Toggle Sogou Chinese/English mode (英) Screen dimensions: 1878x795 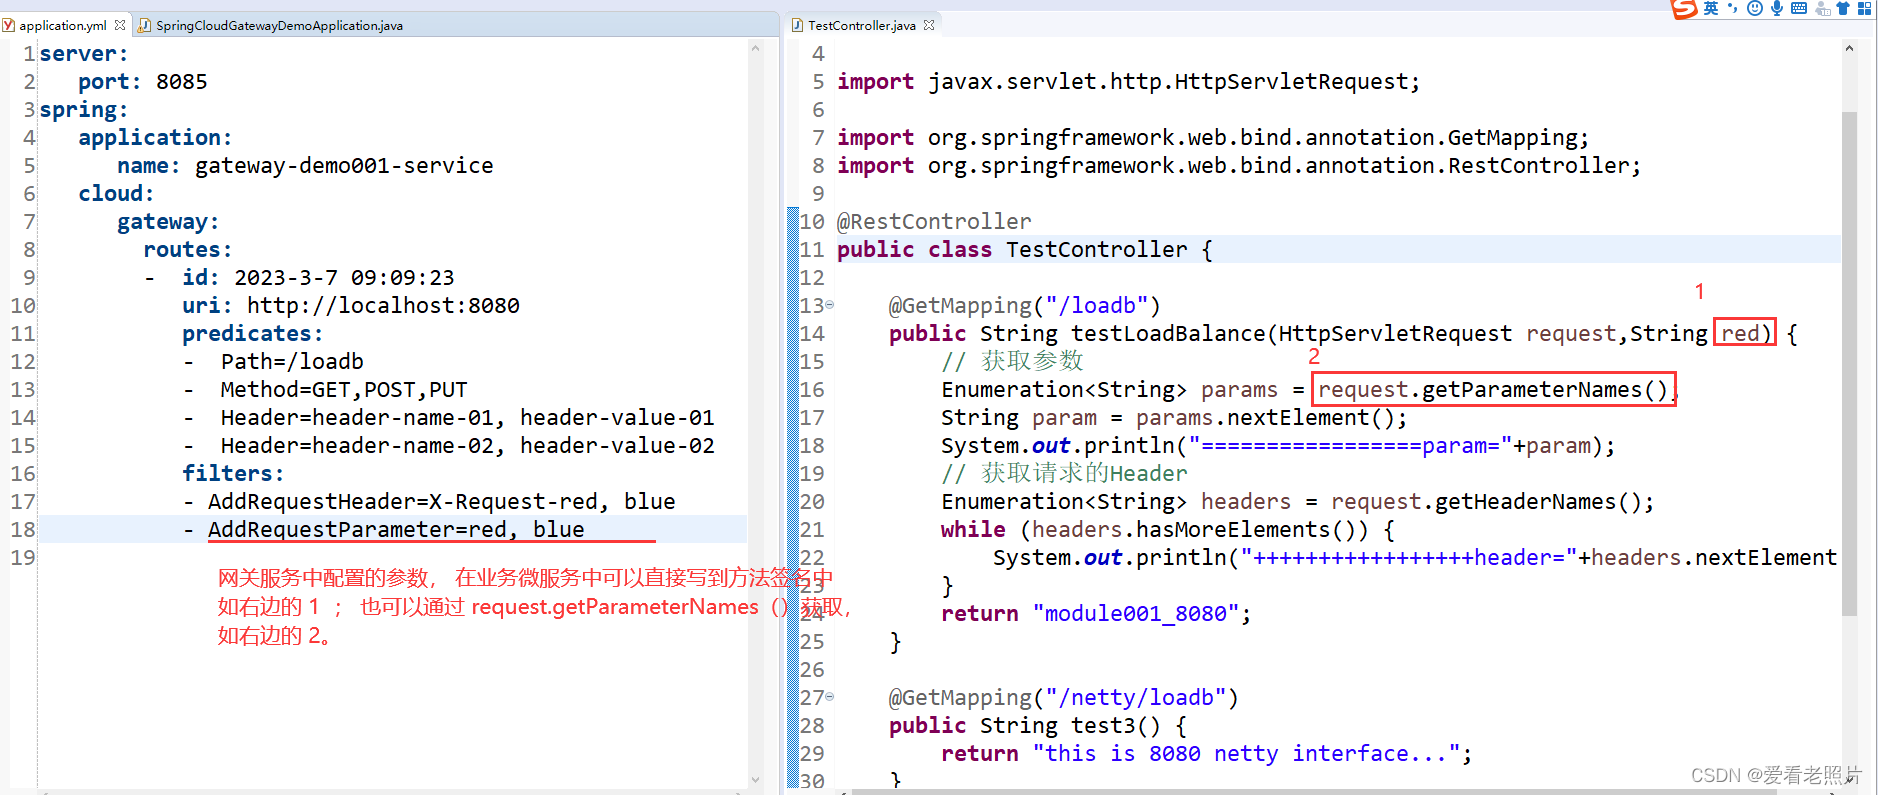1711,8
